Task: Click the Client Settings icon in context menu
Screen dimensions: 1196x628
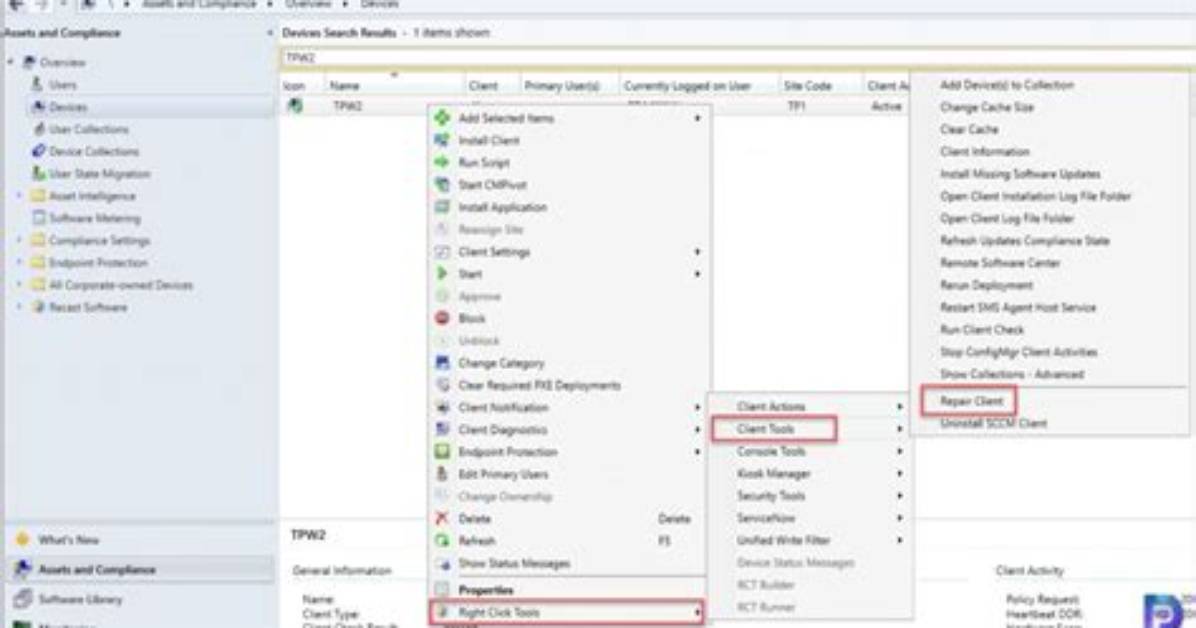Action: 442,251
